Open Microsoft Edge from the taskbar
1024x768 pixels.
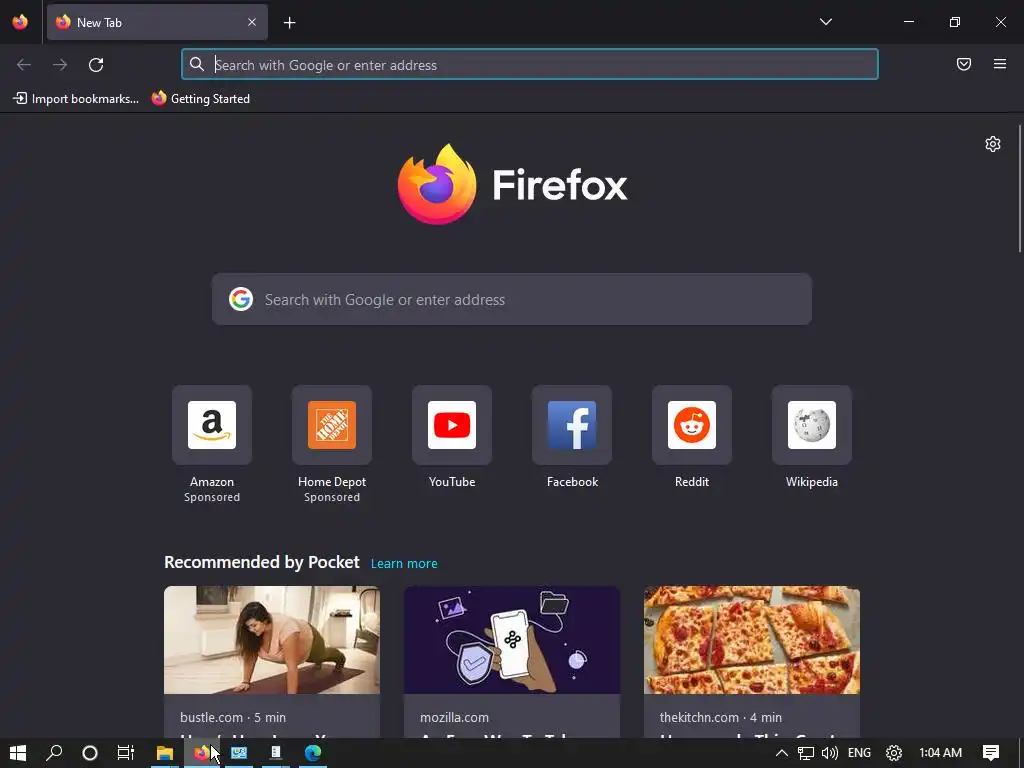(x=313, y=753)
